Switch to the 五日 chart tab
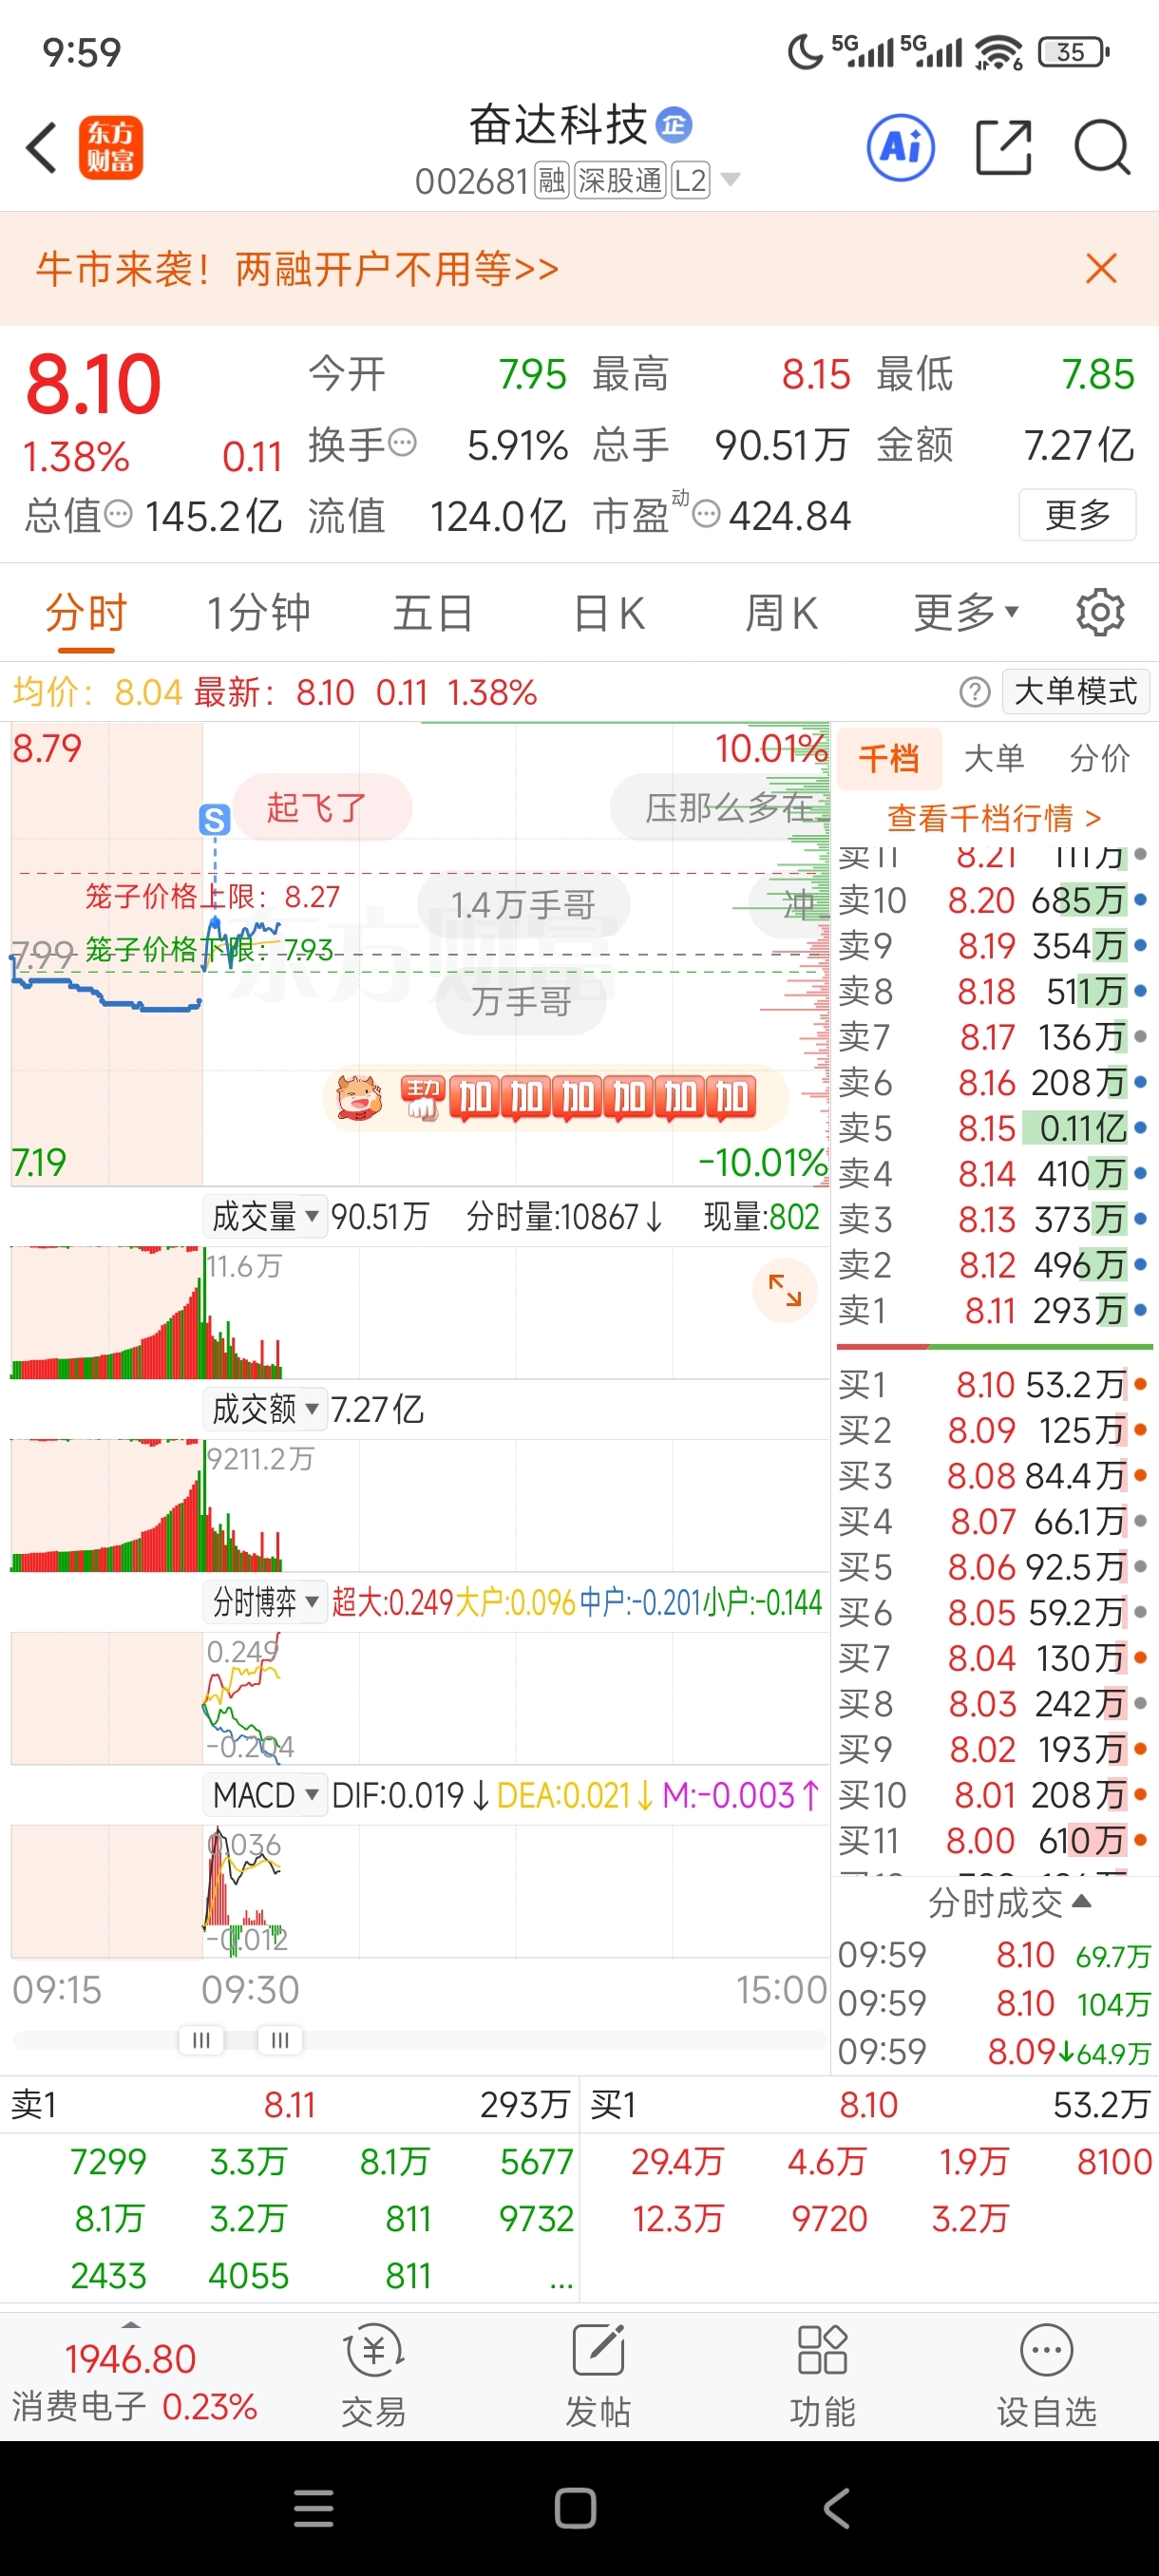 click(x=432, y=612)
